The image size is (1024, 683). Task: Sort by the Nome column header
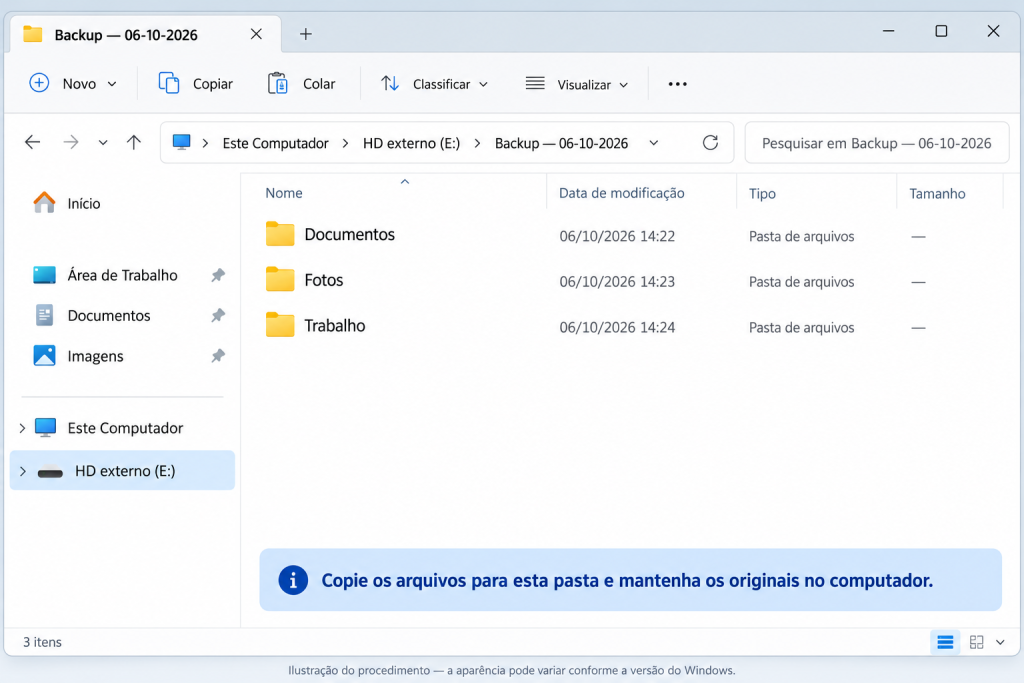click(x=283, y=193)
